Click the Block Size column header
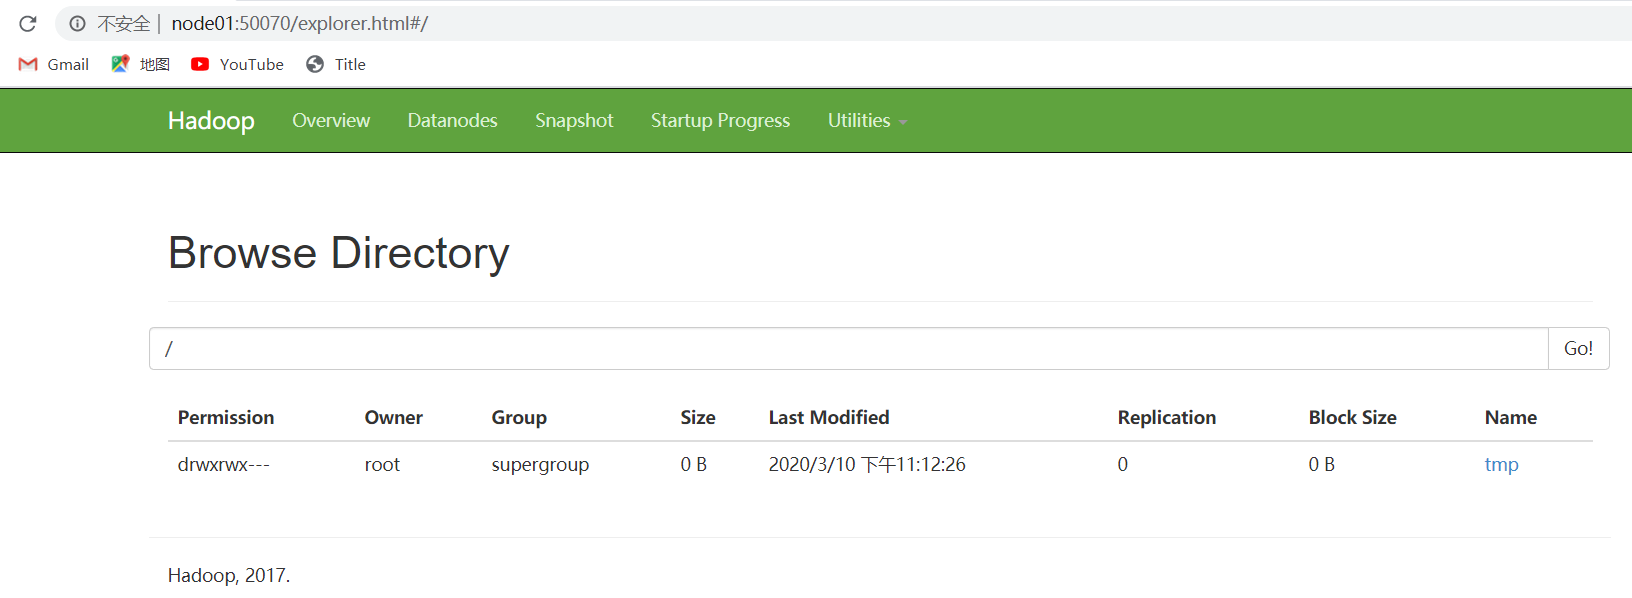The height and width of the screenshot is (598, 1632). (x=1353, y=417)
